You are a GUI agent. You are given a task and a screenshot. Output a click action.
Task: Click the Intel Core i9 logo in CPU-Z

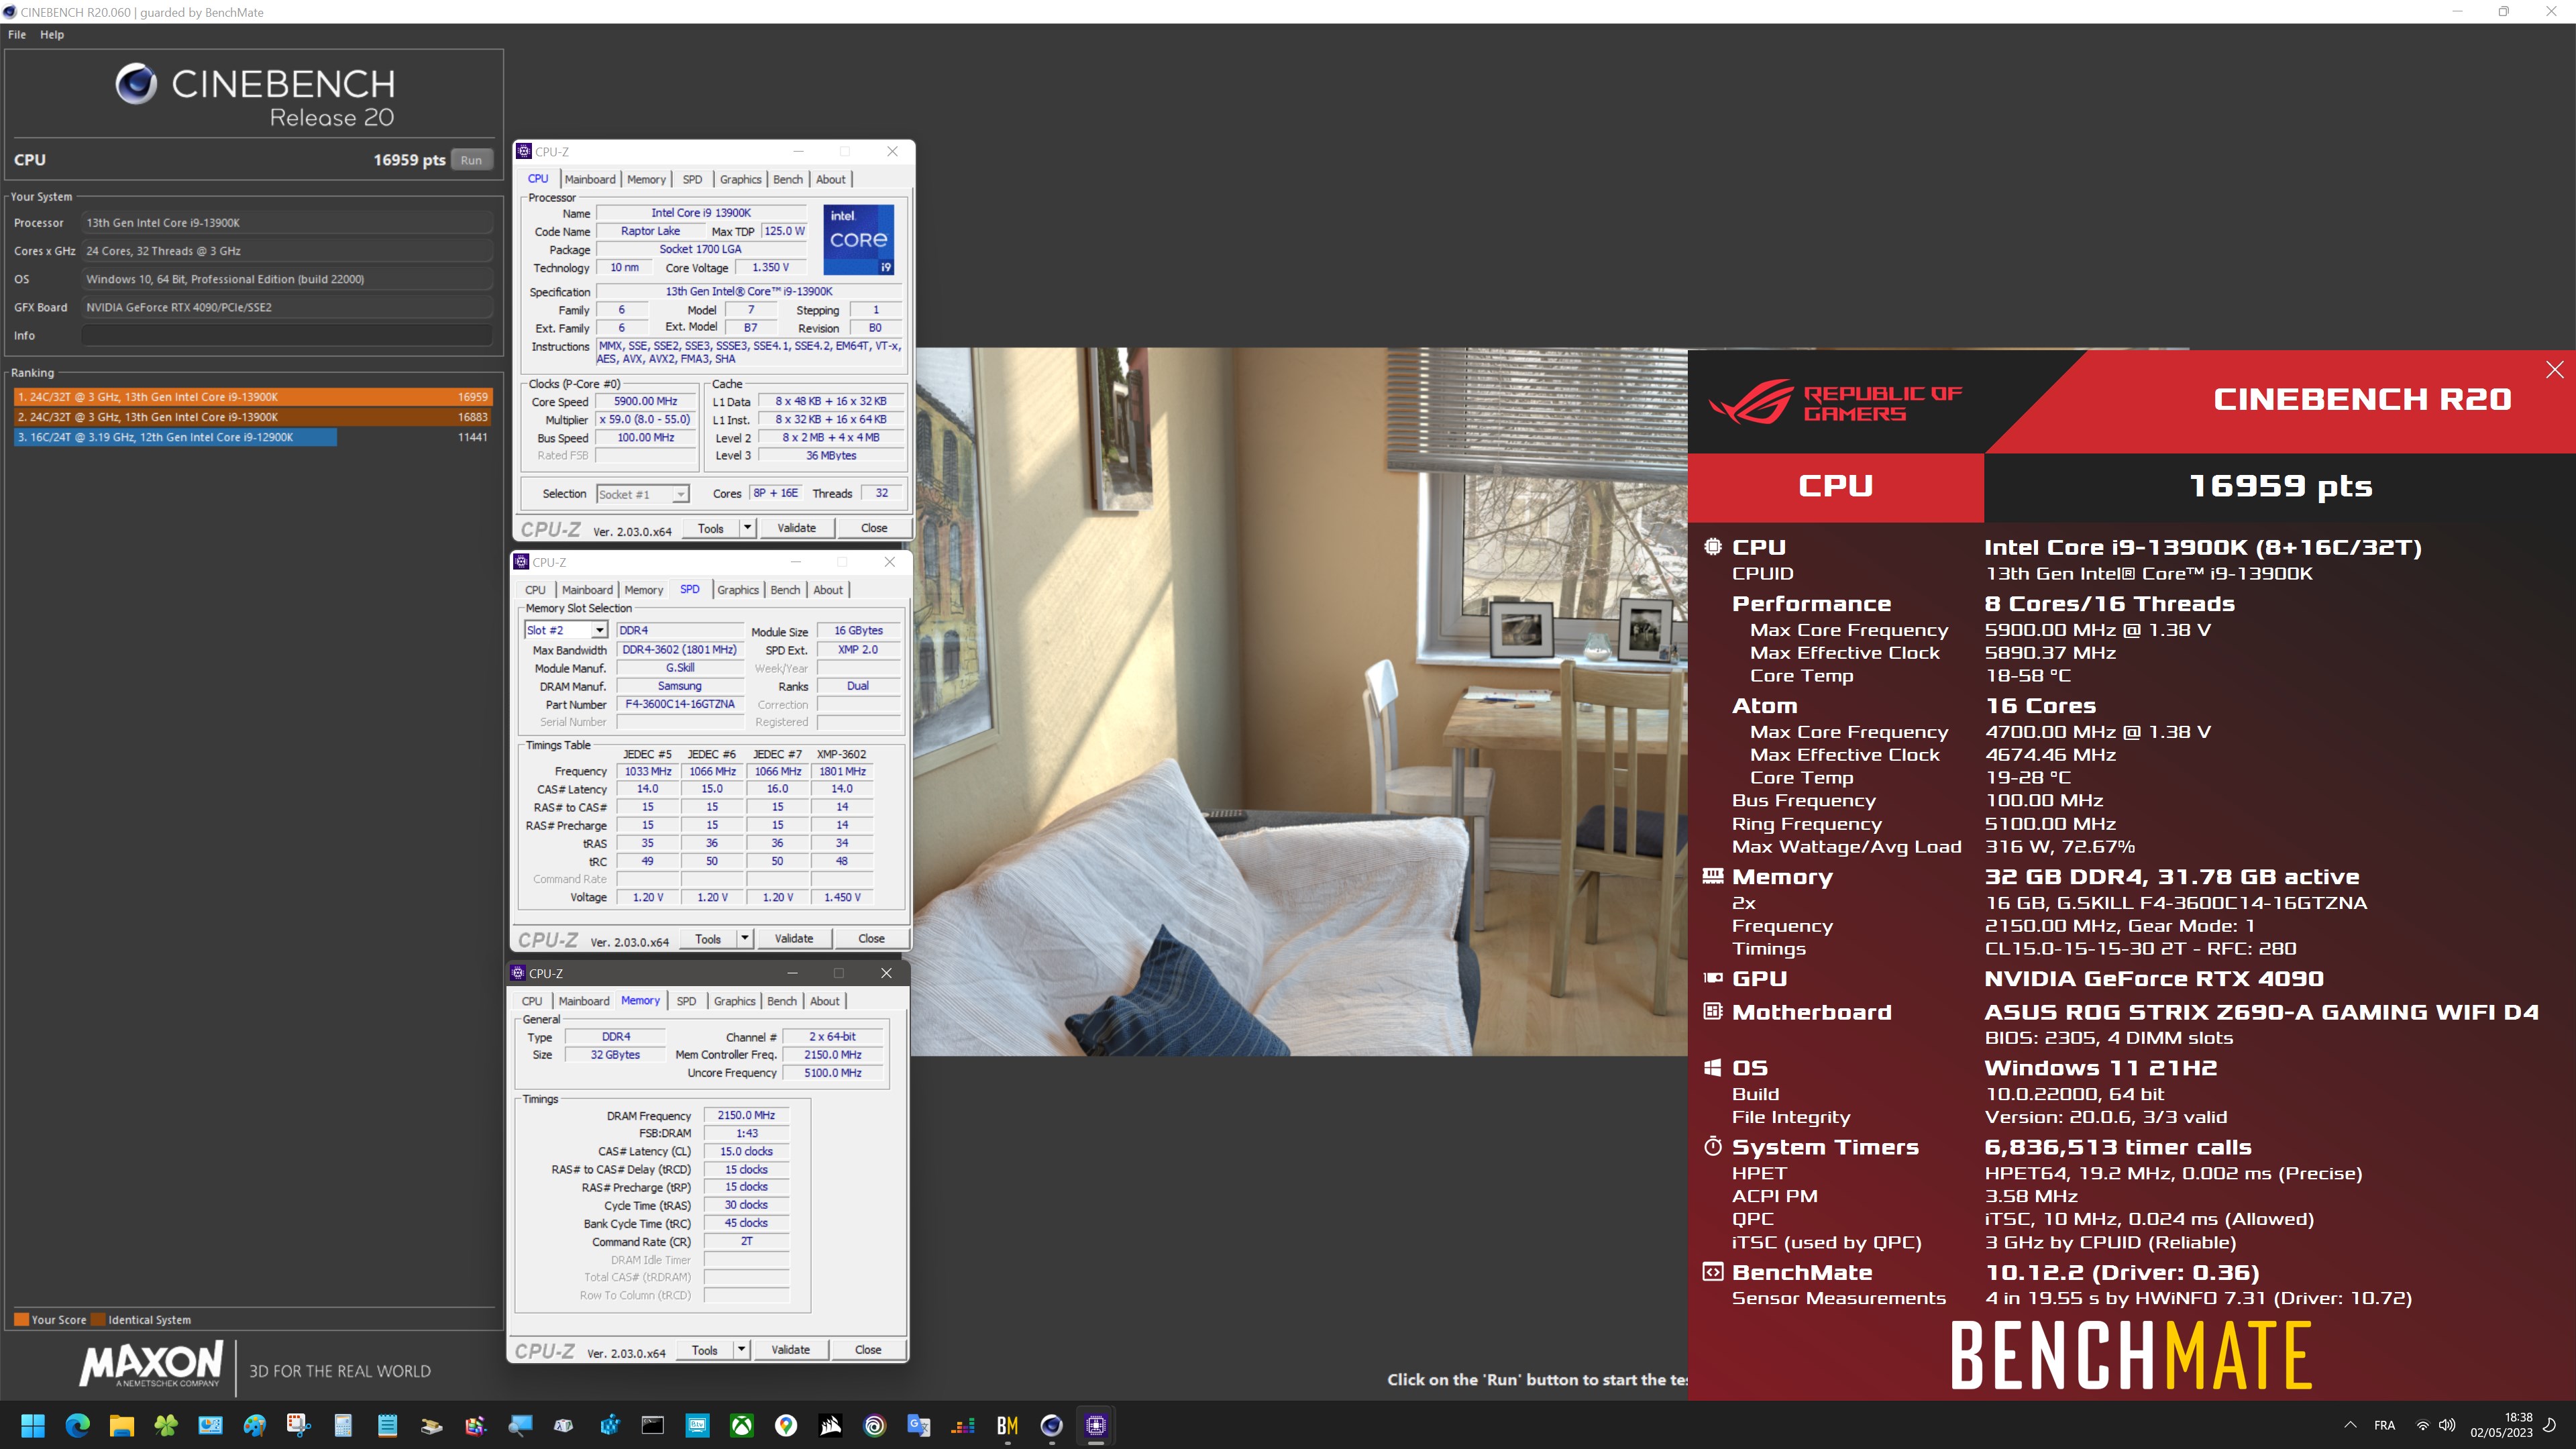point(858,239)
